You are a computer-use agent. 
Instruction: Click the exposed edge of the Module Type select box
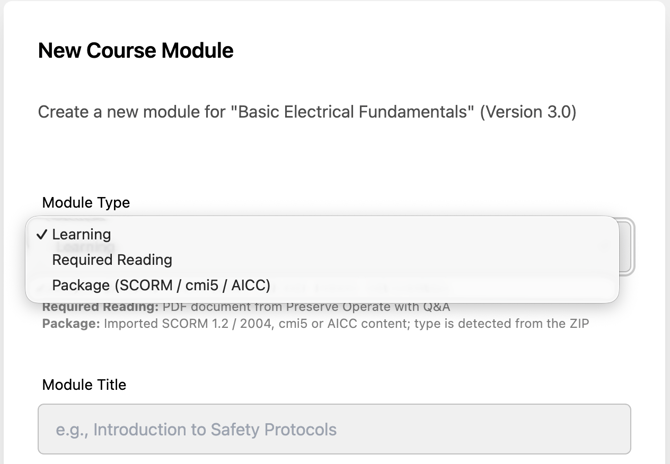pos(627,246)
